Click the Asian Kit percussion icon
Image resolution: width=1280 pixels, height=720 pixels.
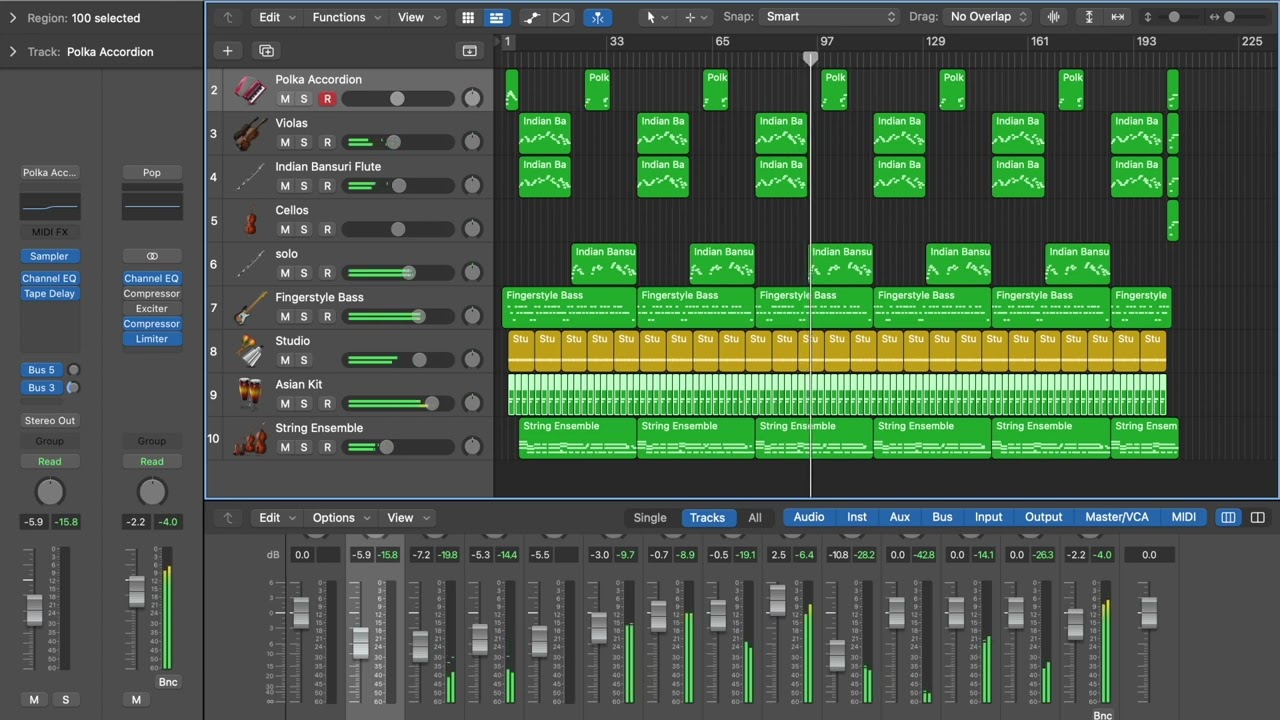[x=250, y=394]
